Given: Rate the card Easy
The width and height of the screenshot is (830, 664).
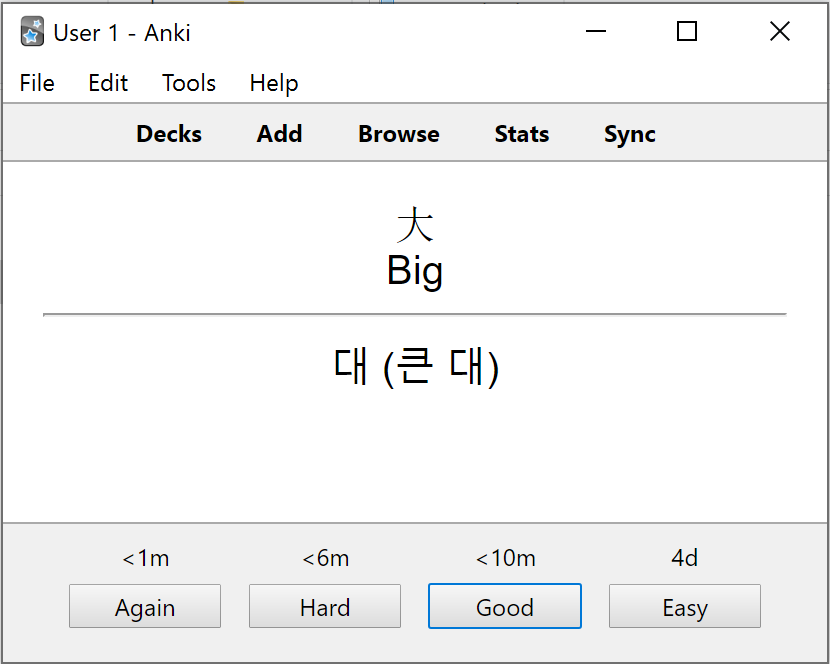Looking at the screenshot, I should coord(685,606).
